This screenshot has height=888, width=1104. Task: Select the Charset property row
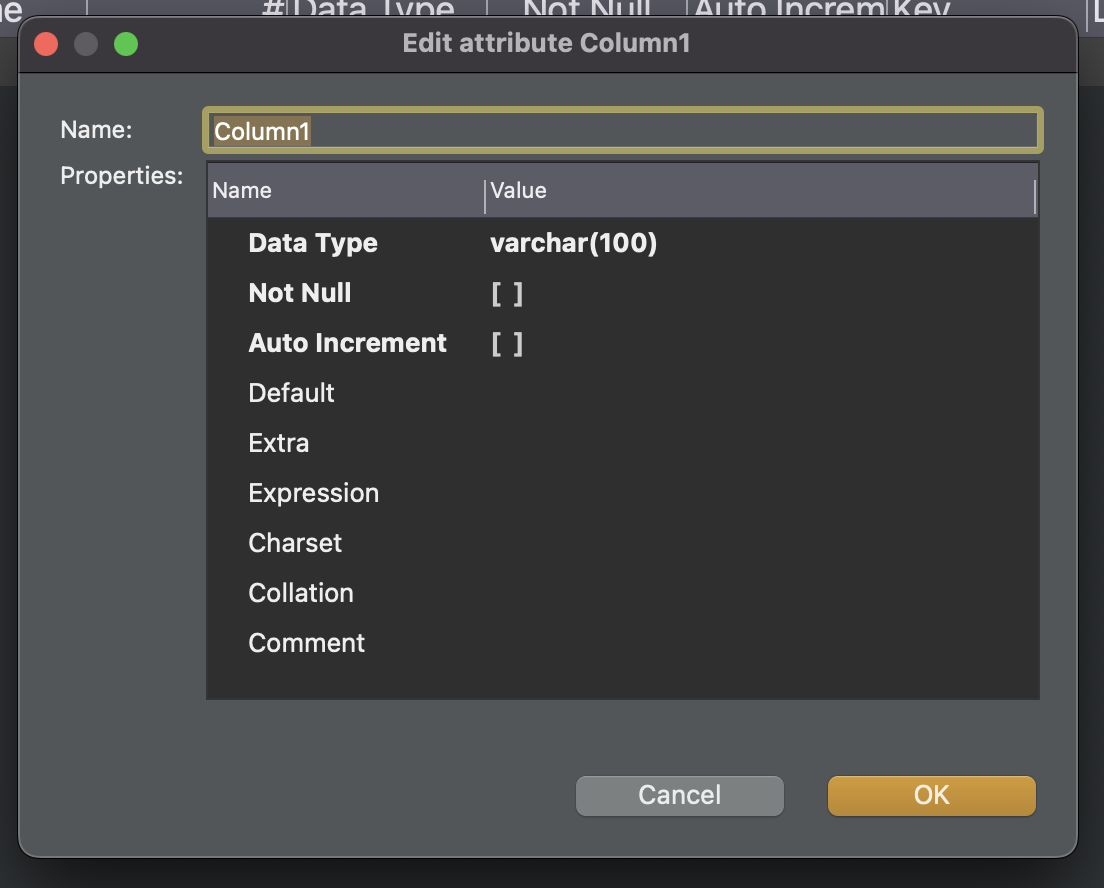pos(622,543)
